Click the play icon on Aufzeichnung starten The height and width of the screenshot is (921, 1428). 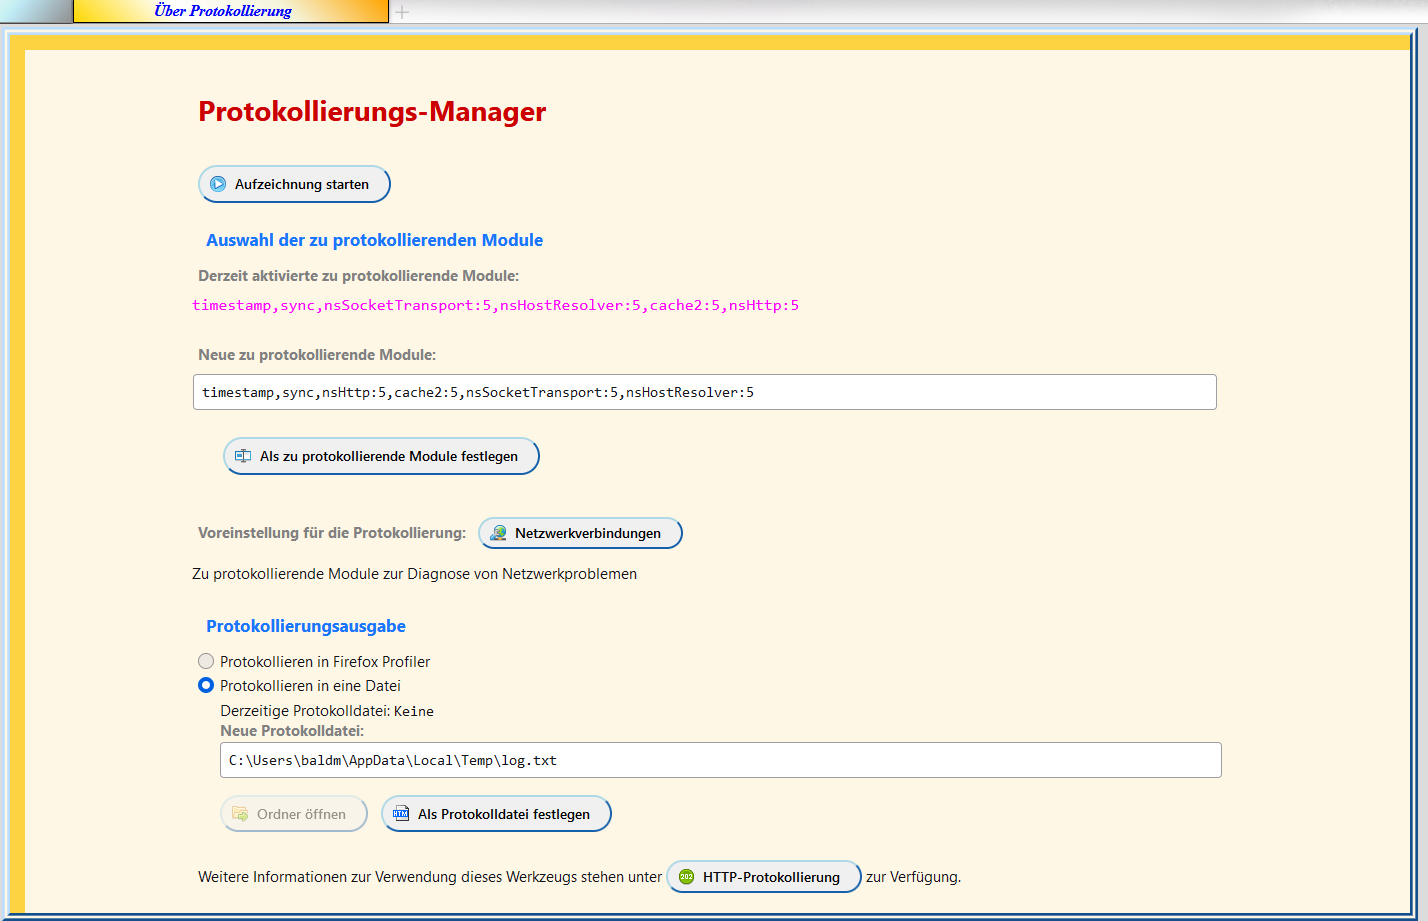pyautogui.click(x=218, y=184)
